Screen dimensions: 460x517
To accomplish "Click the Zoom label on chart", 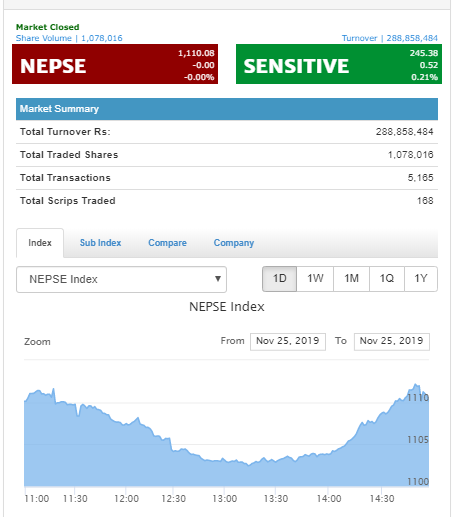I will tap(37, 342).
